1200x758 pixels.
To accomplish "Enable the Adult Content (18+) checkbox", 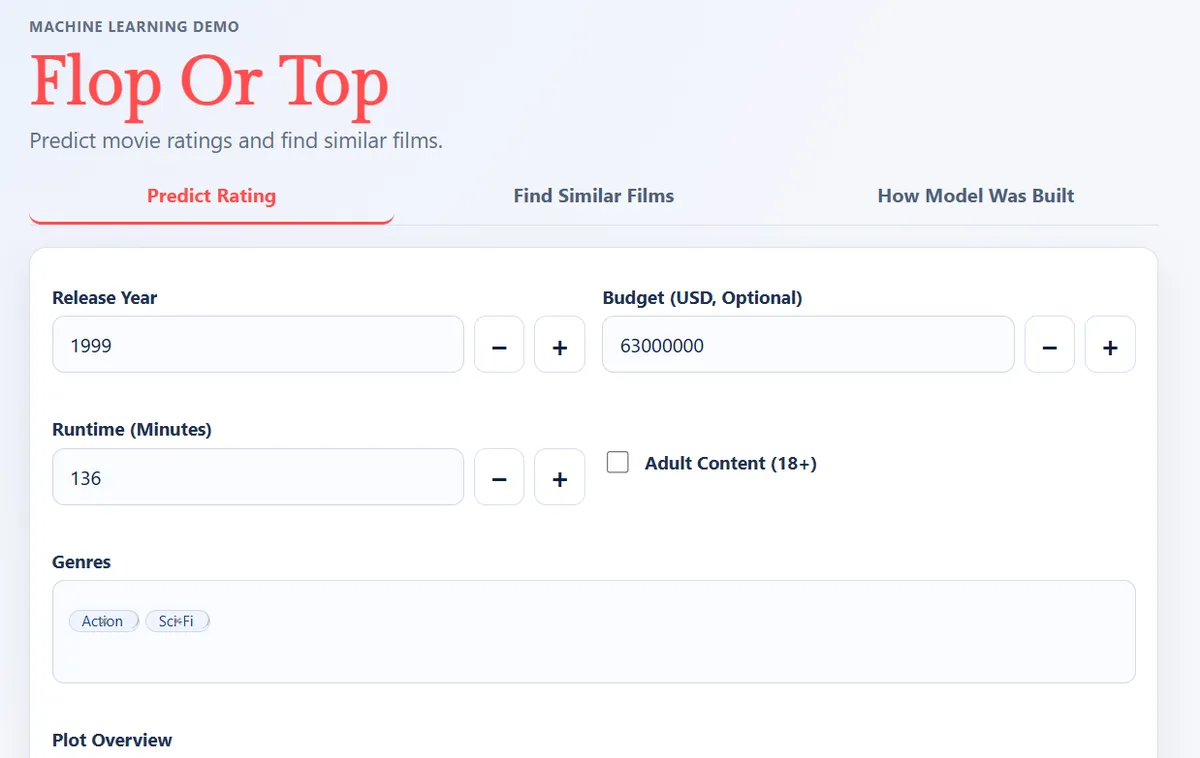I will tap(618, 462).
